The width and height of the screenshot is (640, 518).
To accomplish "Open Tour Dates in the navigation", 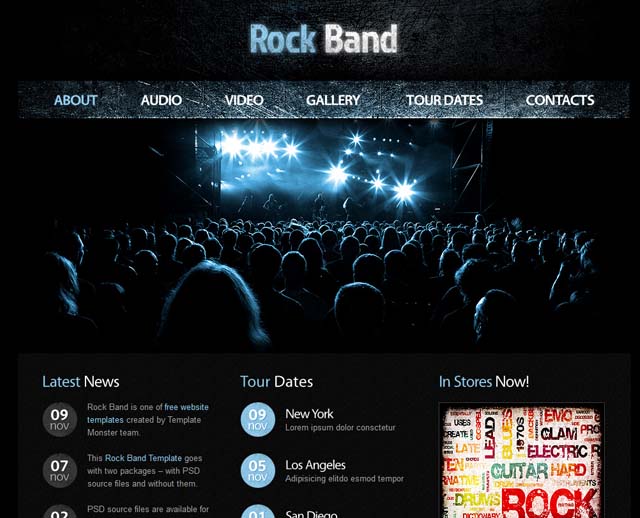I will click(x=444, y=100).
